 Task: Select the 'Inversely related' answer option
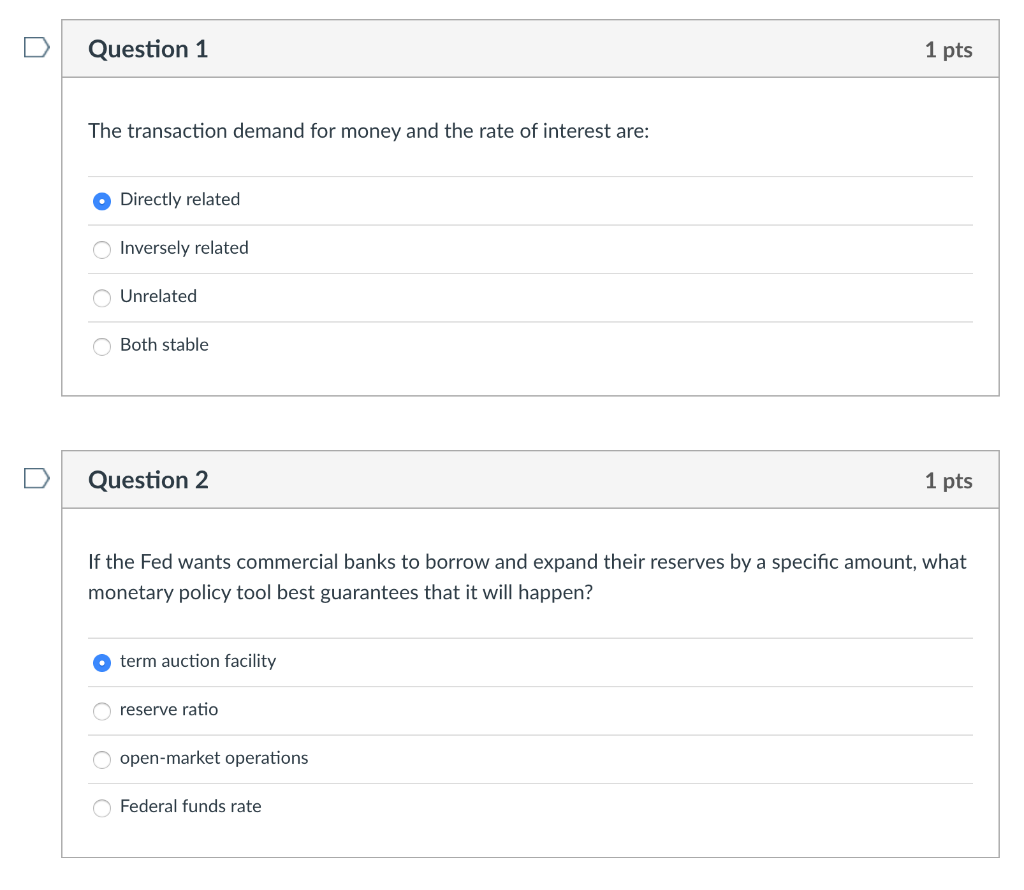pyautogui.click(x=101, y=249)
